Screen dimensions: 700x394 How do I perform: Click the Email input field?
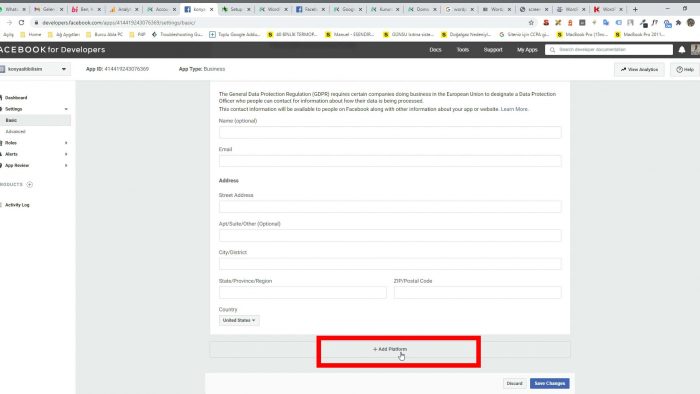click(x=390, y=161)
